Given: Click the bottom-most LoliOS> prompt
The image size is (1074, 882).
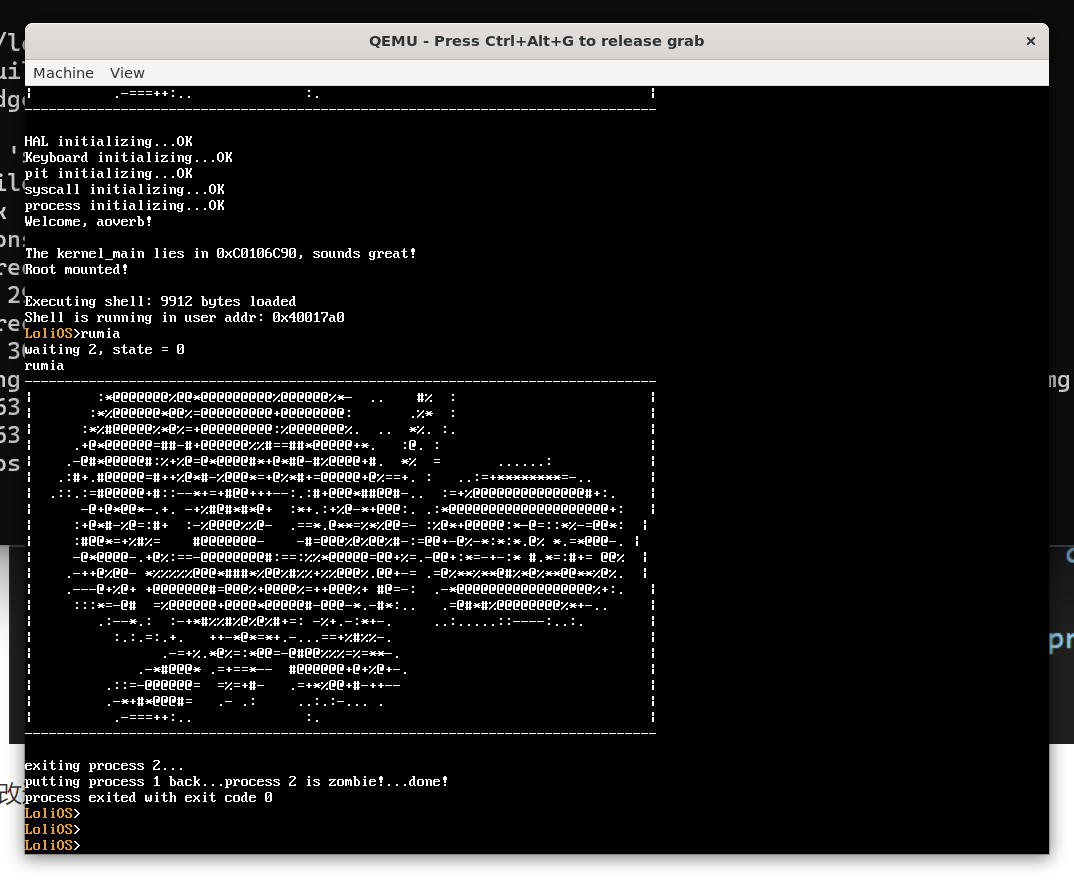Looking at the screenshot, I should [52, 846].
